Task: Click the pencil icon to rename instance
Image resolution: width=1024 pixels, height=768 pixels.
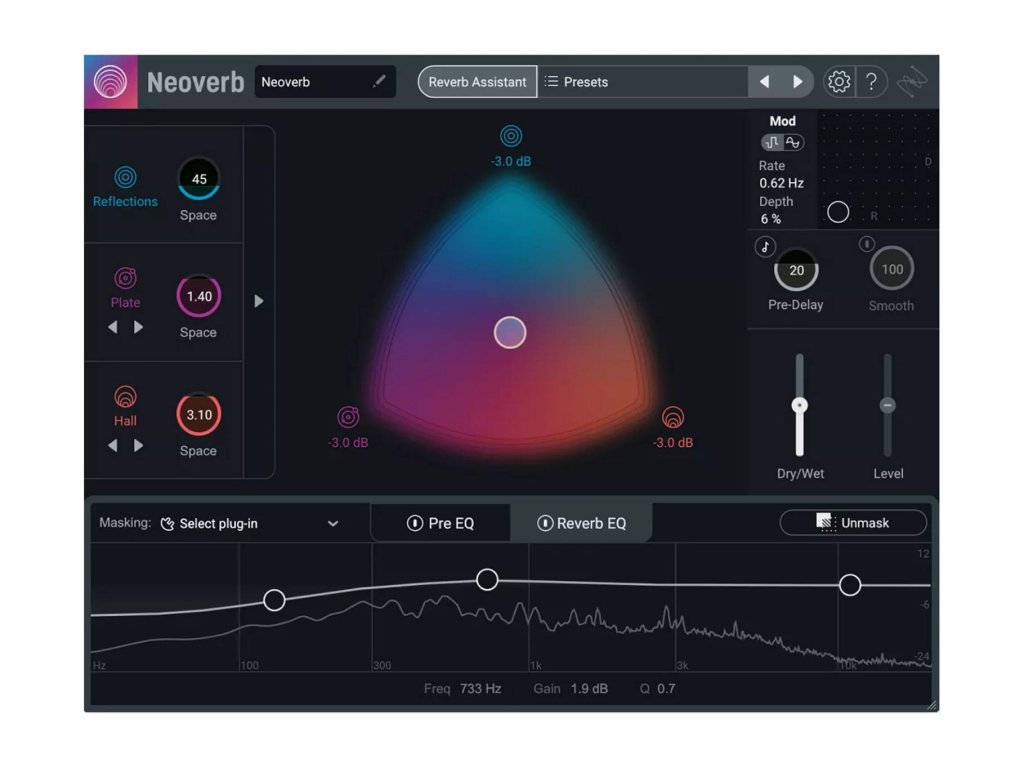Action: coord(379,82)
